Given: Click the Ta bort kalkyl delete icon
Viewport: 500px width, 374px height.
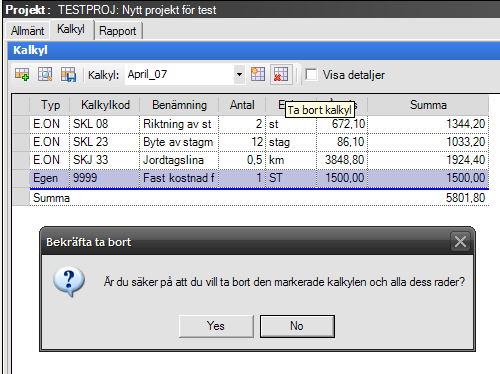Looking at the screenshot, I should pyautogui.click(x=281, y=74).
